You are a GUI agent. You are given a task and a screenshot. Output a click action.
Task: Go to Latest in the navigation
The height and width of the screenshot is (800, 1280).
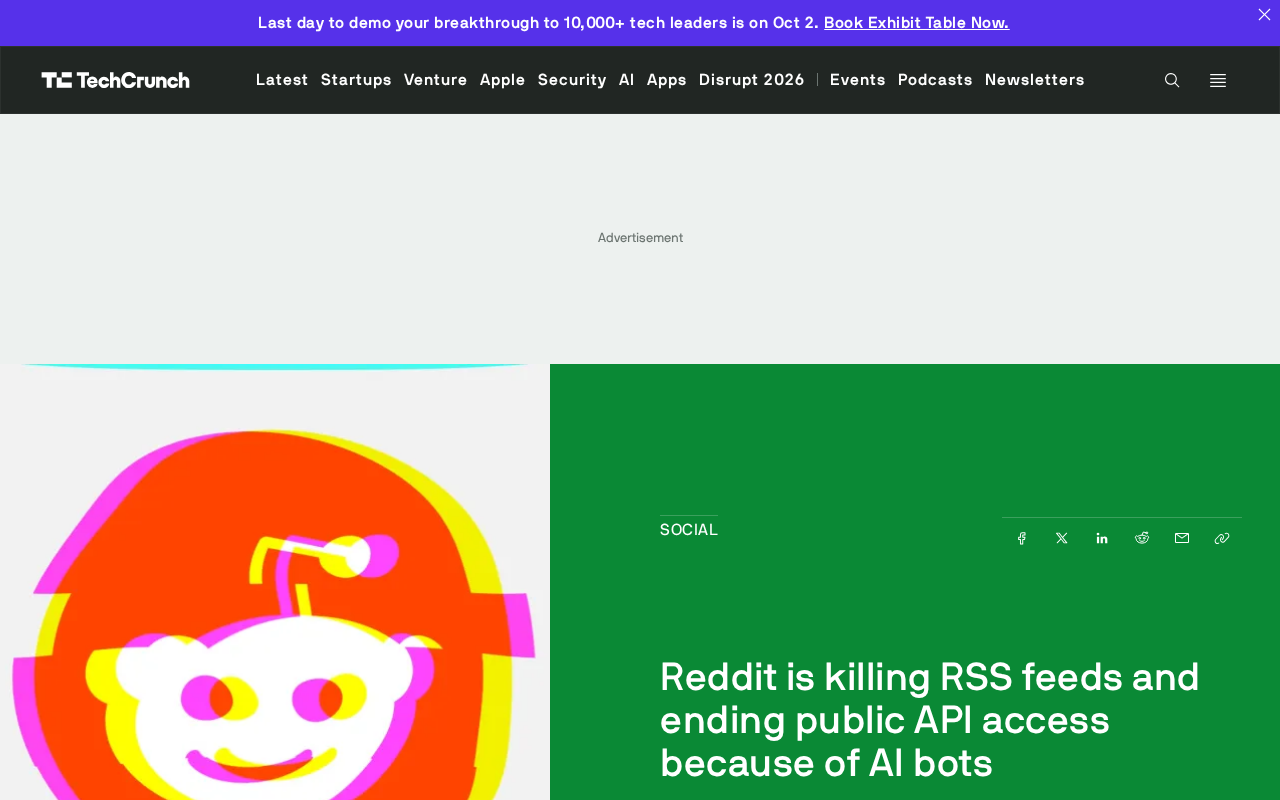click(x=282, y=80)
